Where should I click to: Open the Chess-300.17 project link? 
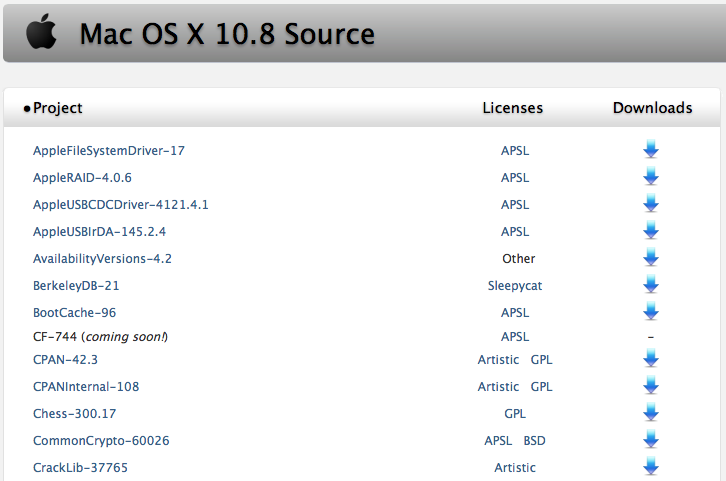pyautogui.click(x=74, y=413)
